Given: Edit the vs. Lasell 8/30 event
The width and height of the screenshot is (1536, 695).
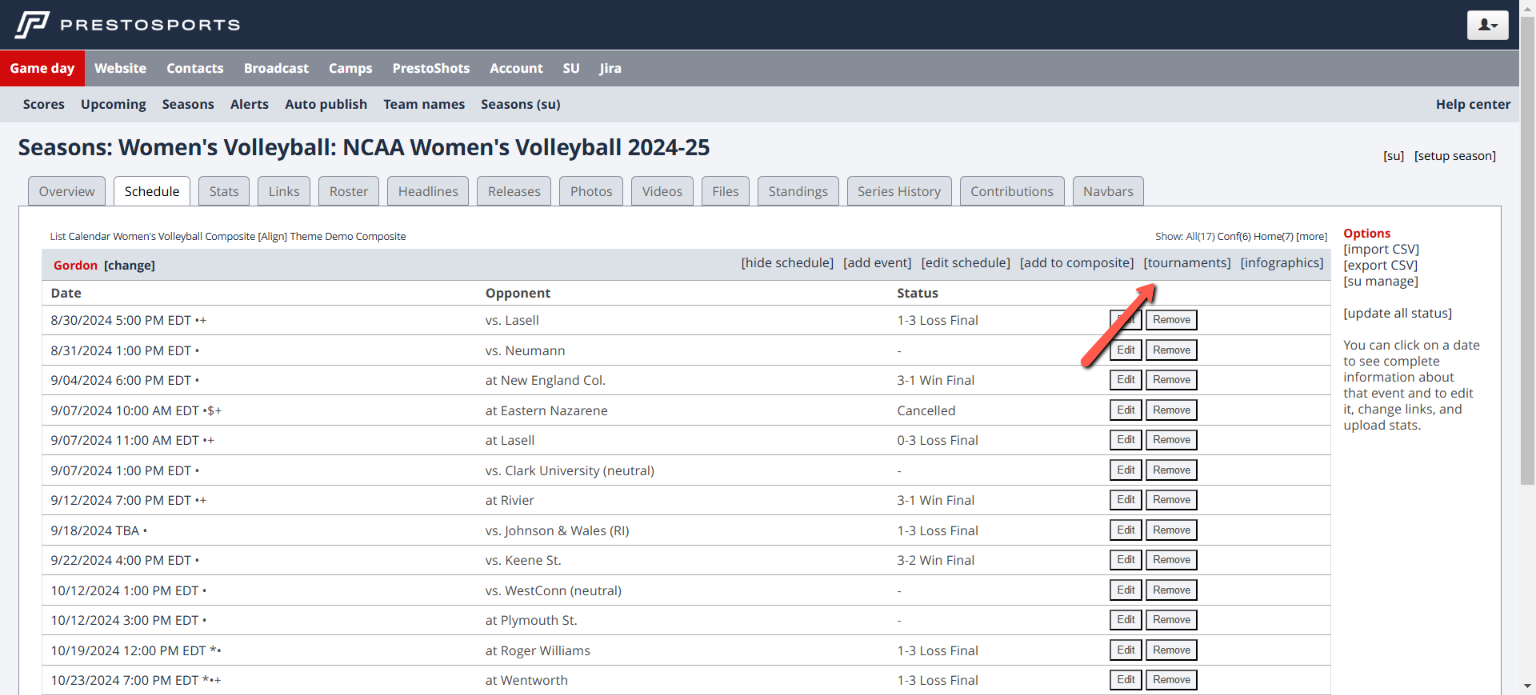Looking at the screenshot, I should 1126,320.
